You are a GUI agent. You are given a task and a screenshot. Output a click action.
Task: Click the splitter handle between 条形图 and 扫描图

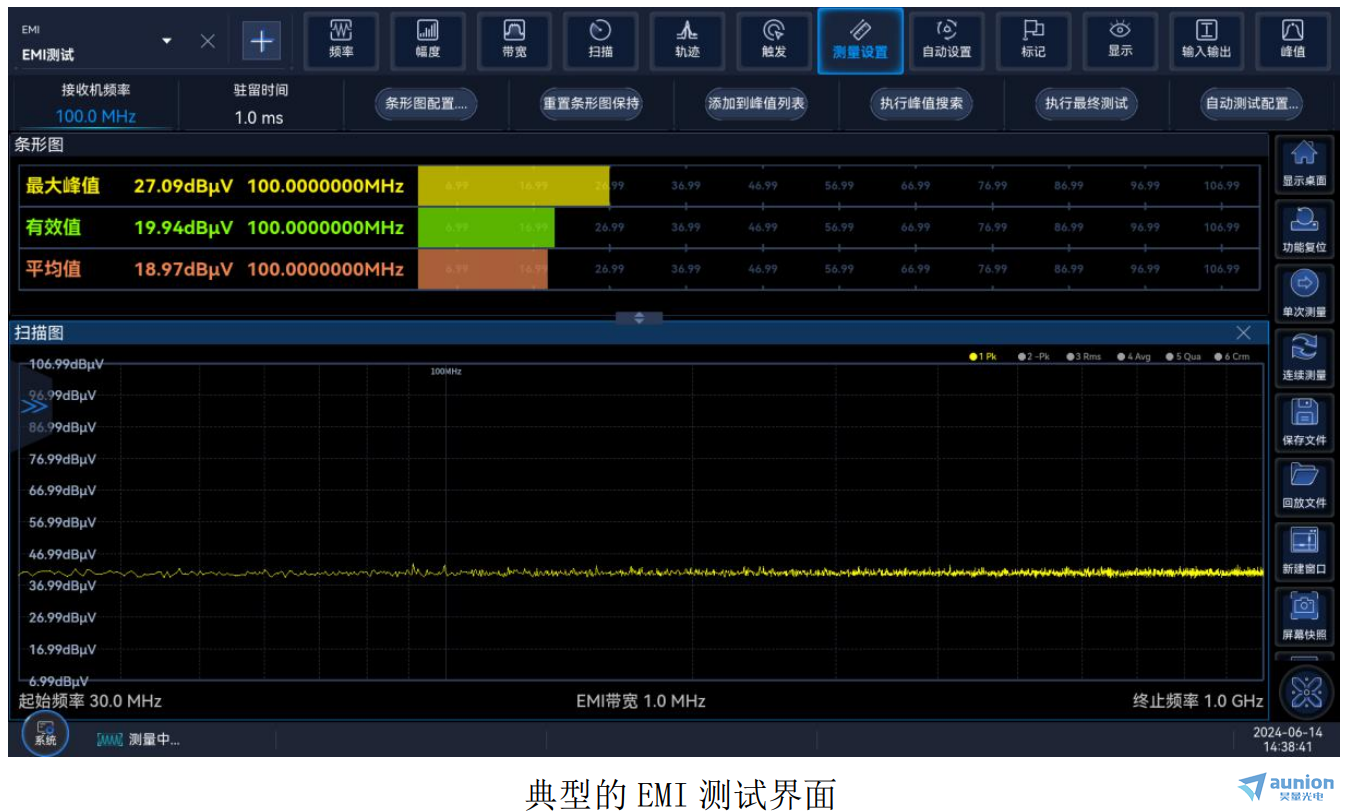[x=639, y=318]
